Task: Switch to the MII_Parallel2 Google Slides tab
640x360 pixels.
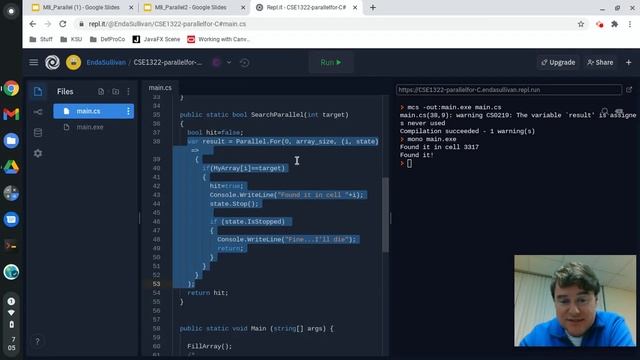Action: tap(190, 7)
